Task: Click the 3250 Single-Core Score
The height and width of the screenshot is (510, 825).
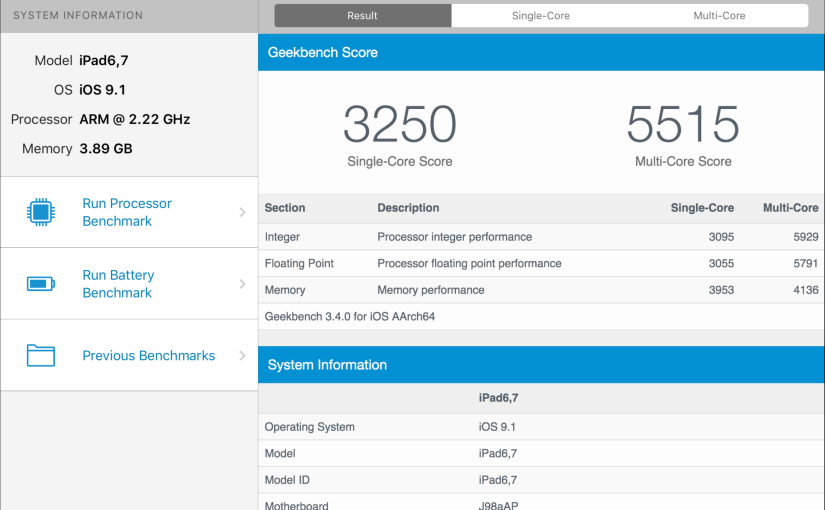Action: coord(399,125)
